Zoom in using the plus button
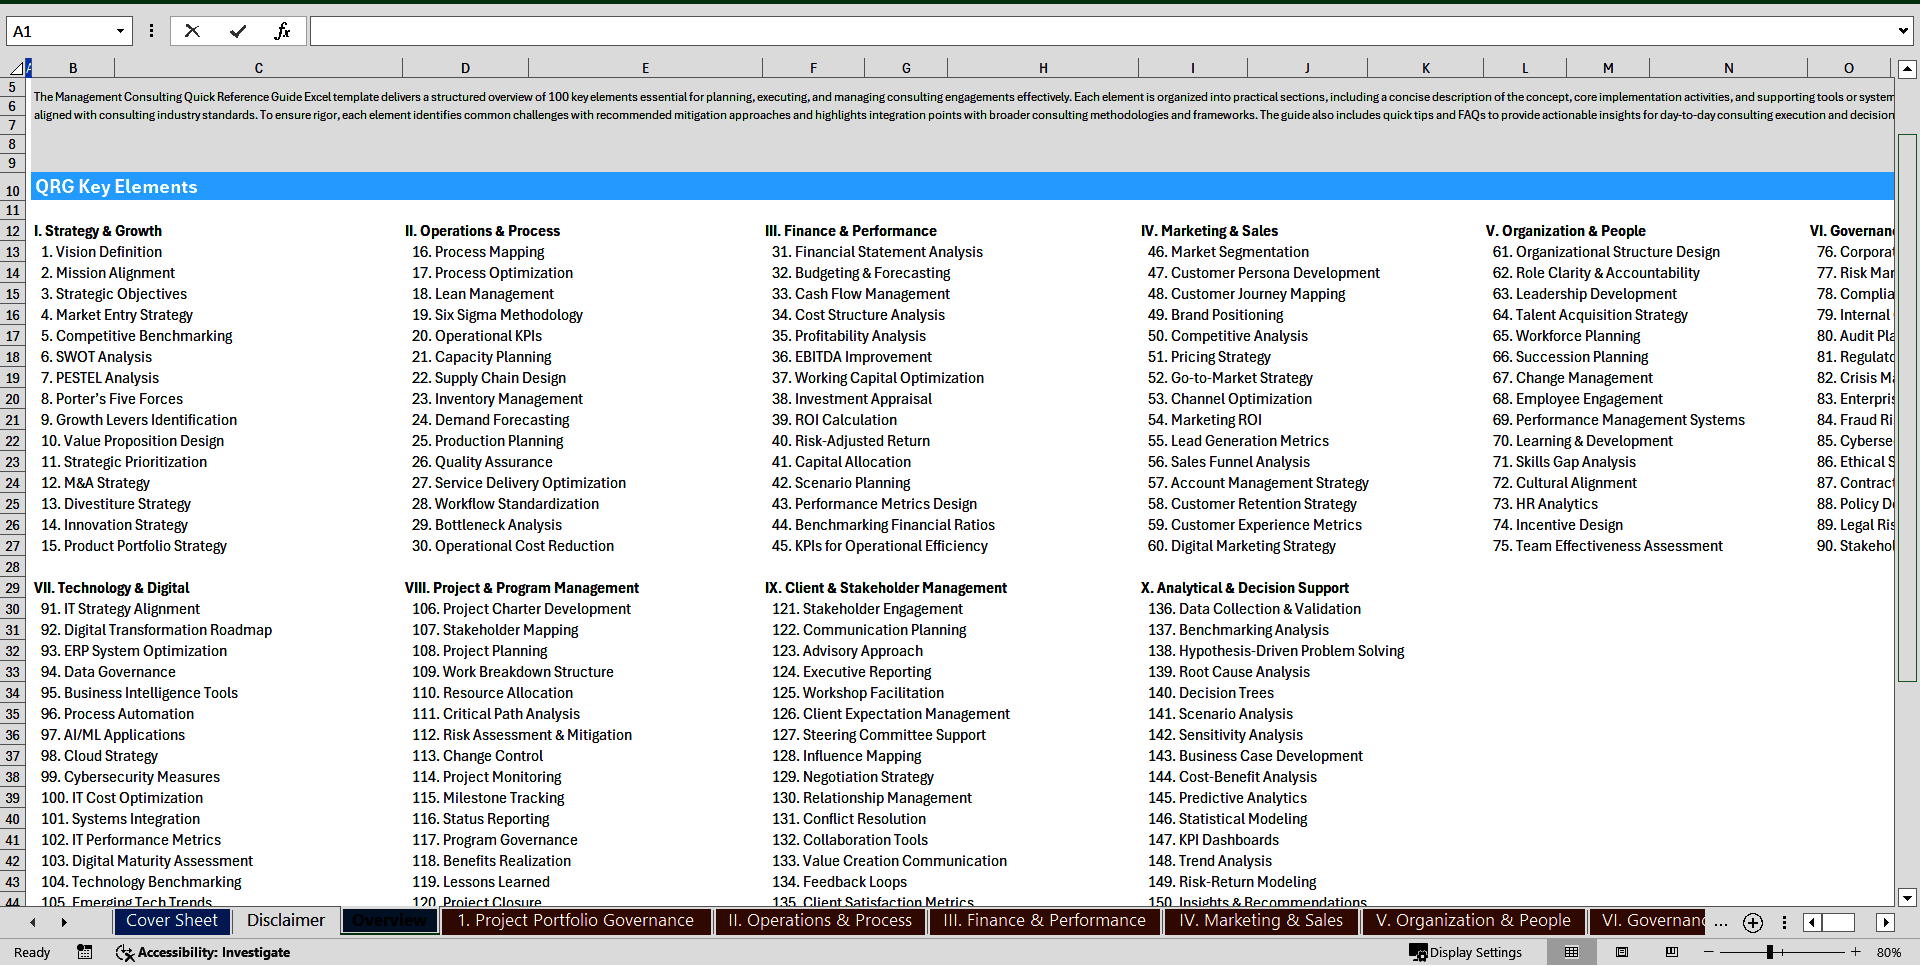Viewport: 1920px width, 966px height. pyautogui.click(x=1855, y=952)
